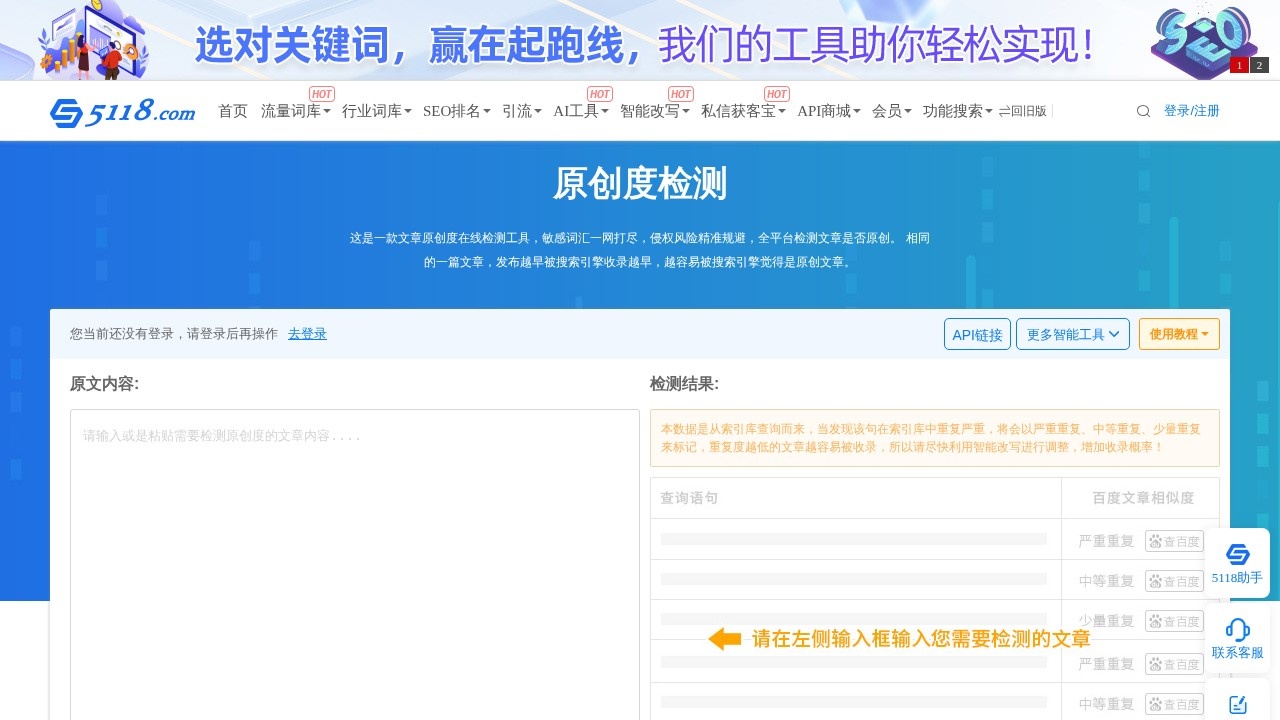
Task: Click the search magnifier icon
Action: [1143, 111]
